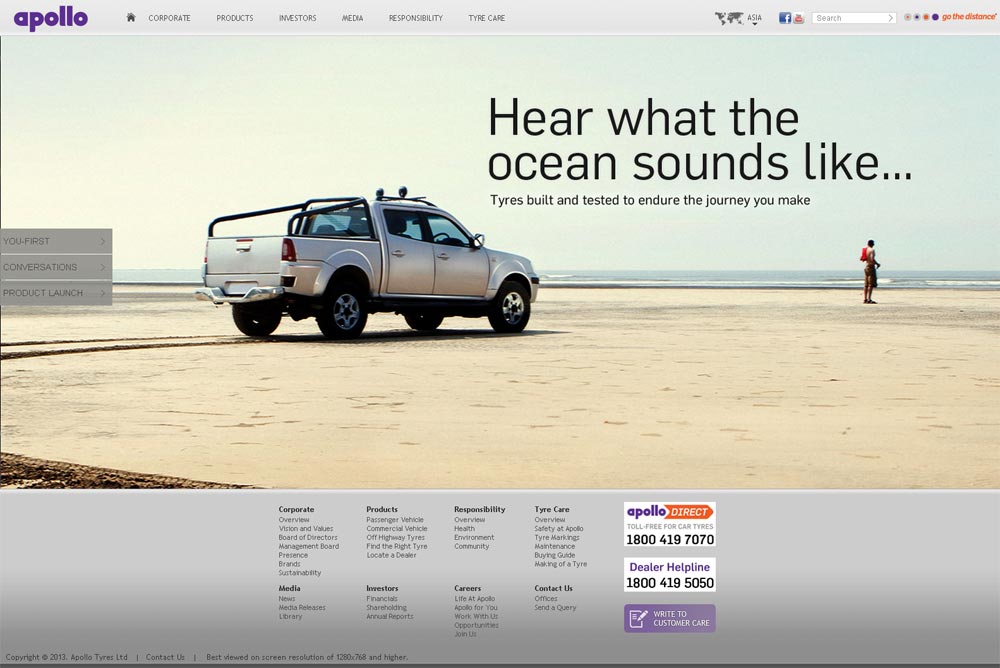This screenshot has width=1000, height=668.
Task: Click the Apollo logo
Action: [51, 18]
